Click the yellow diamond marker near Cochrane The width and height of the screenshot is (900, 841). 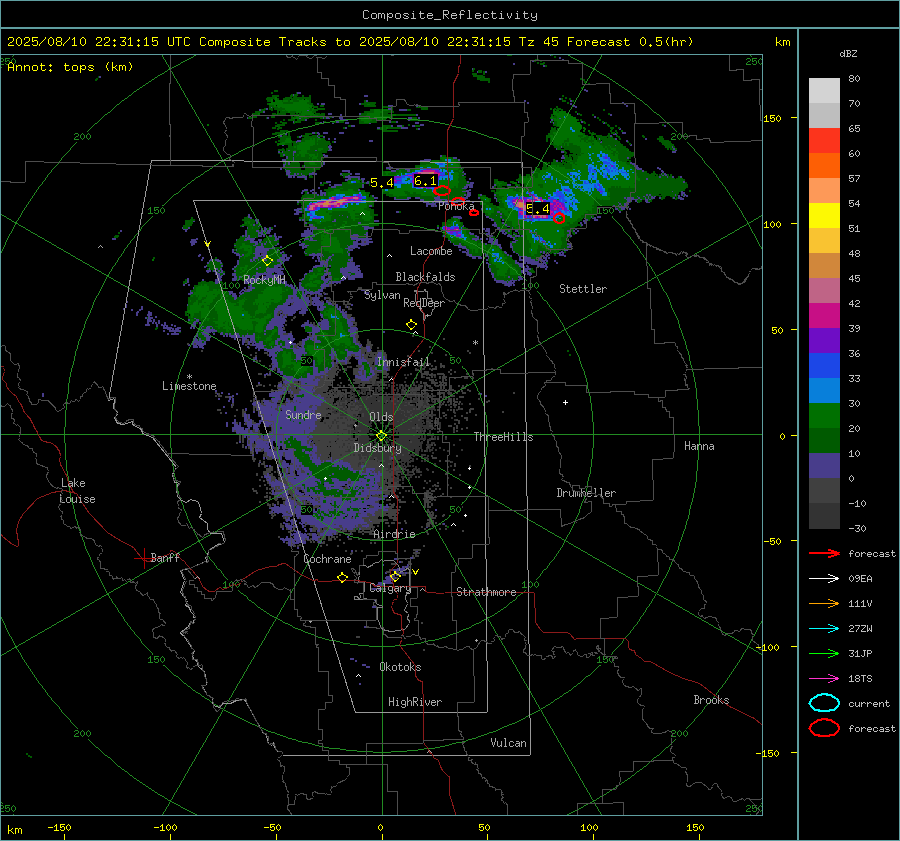click(x=343, y=578)
